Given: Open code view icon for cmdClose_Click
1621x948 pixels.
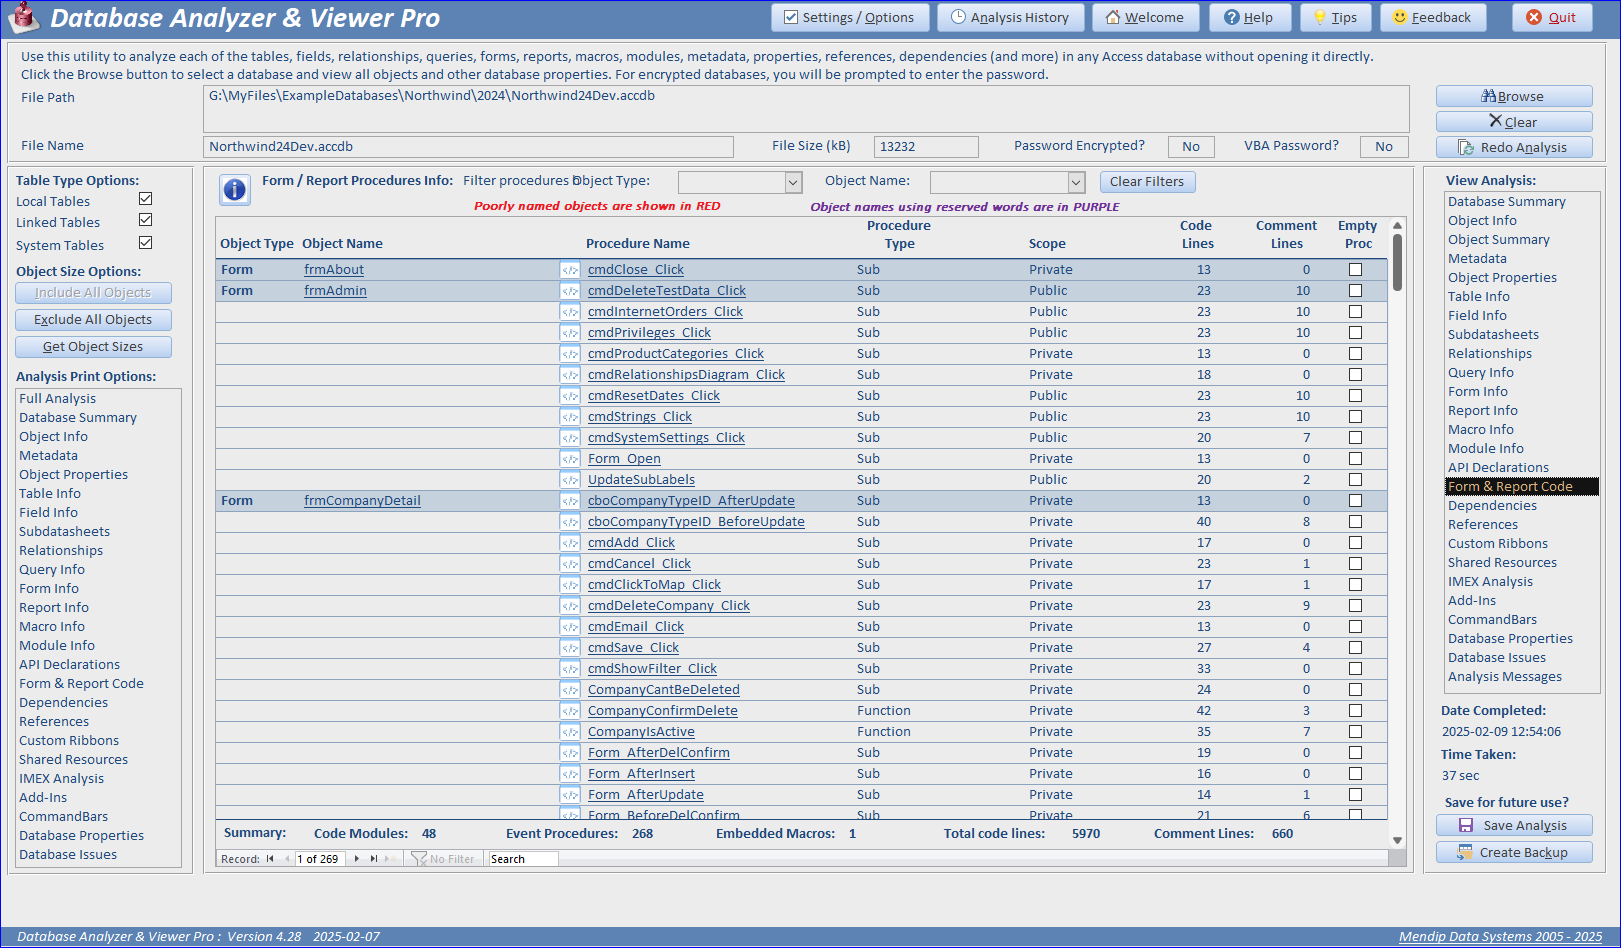Looking at the screenshot, I should [570, 270].
